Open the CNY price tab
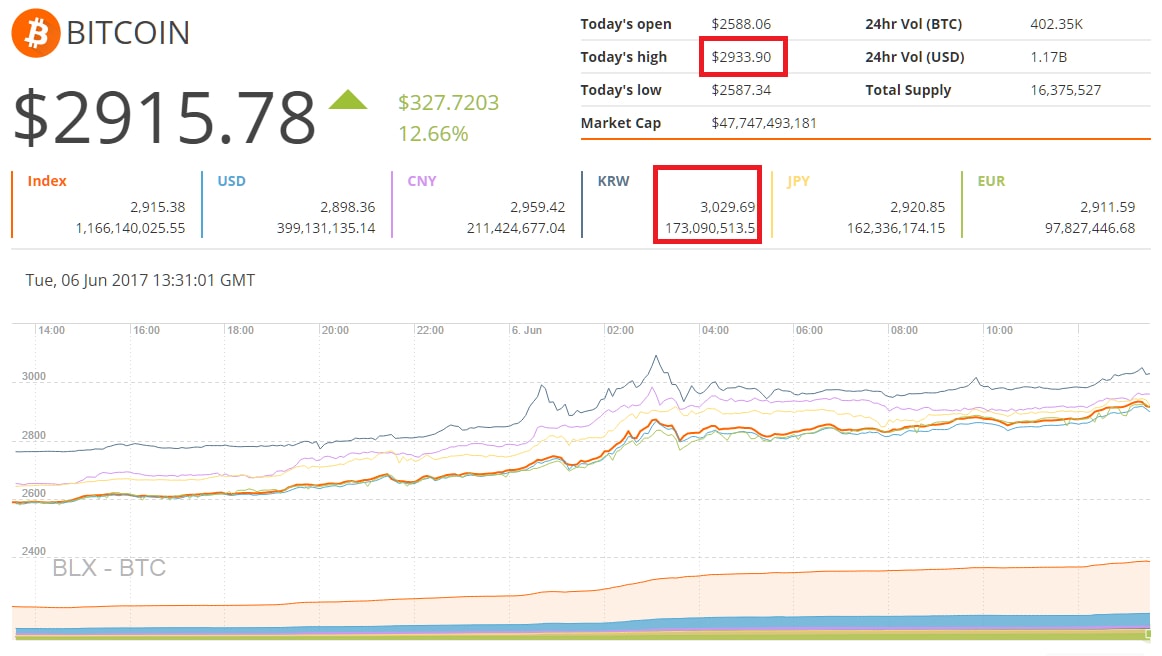The width and height of the screenshot is (1162, 656). click(x=421, y=181)
